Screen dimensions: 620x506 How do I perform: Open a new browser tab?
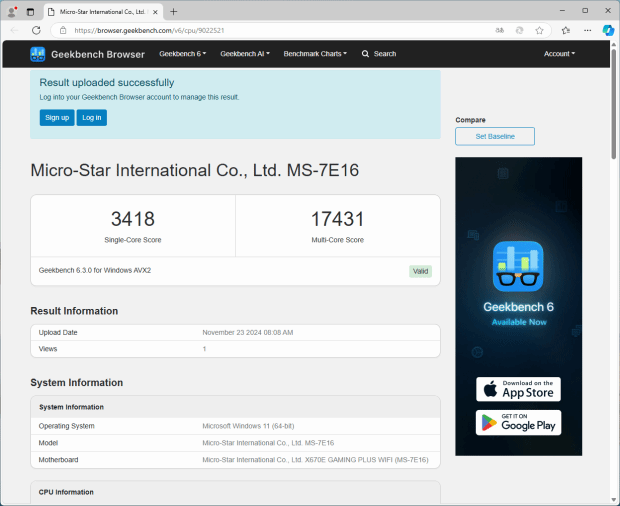[174, 12]
